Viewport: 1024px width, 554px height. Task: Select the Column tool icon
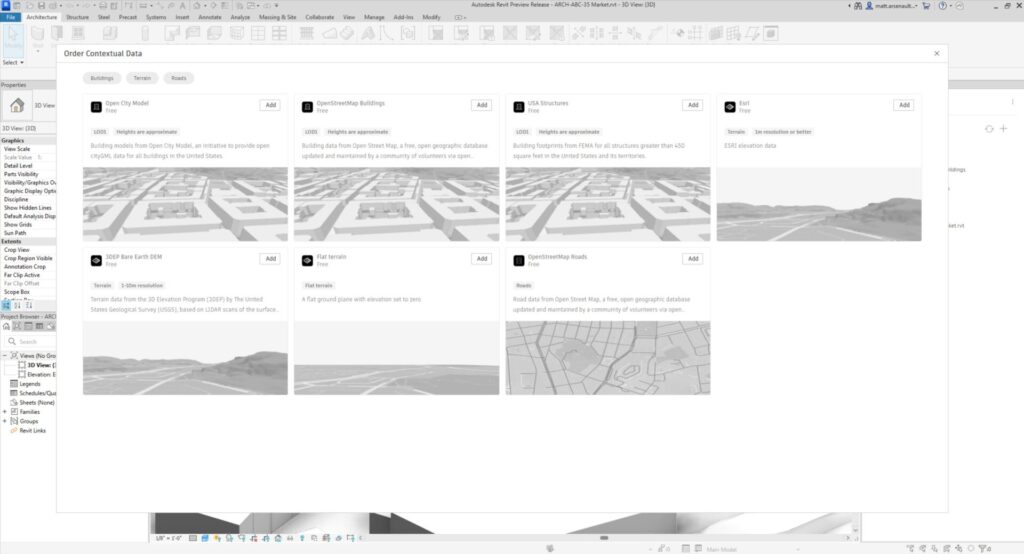[x=145, y=33]
